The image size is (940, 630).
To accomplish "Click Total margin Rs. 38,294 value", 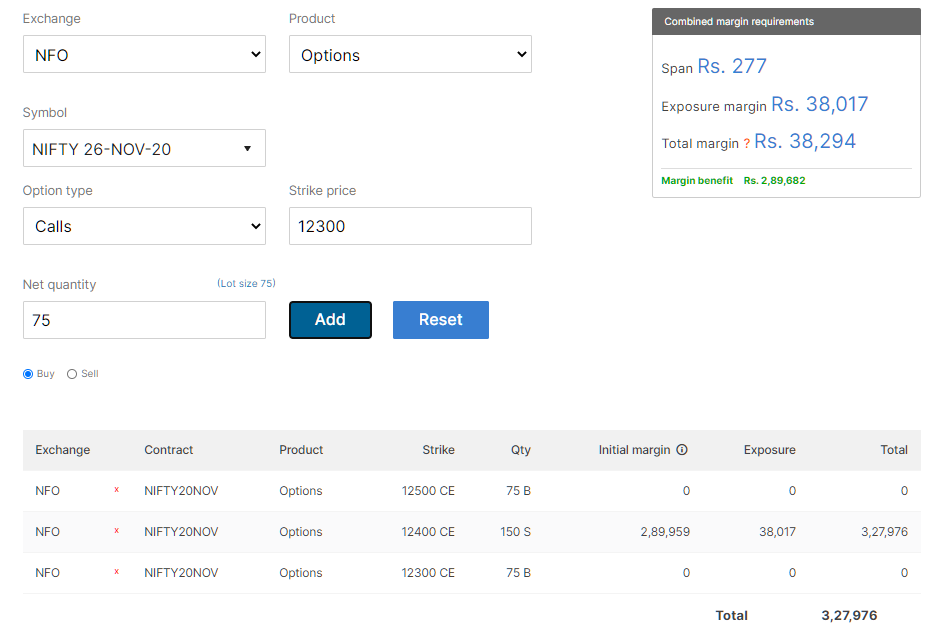I will coord(805,141).
